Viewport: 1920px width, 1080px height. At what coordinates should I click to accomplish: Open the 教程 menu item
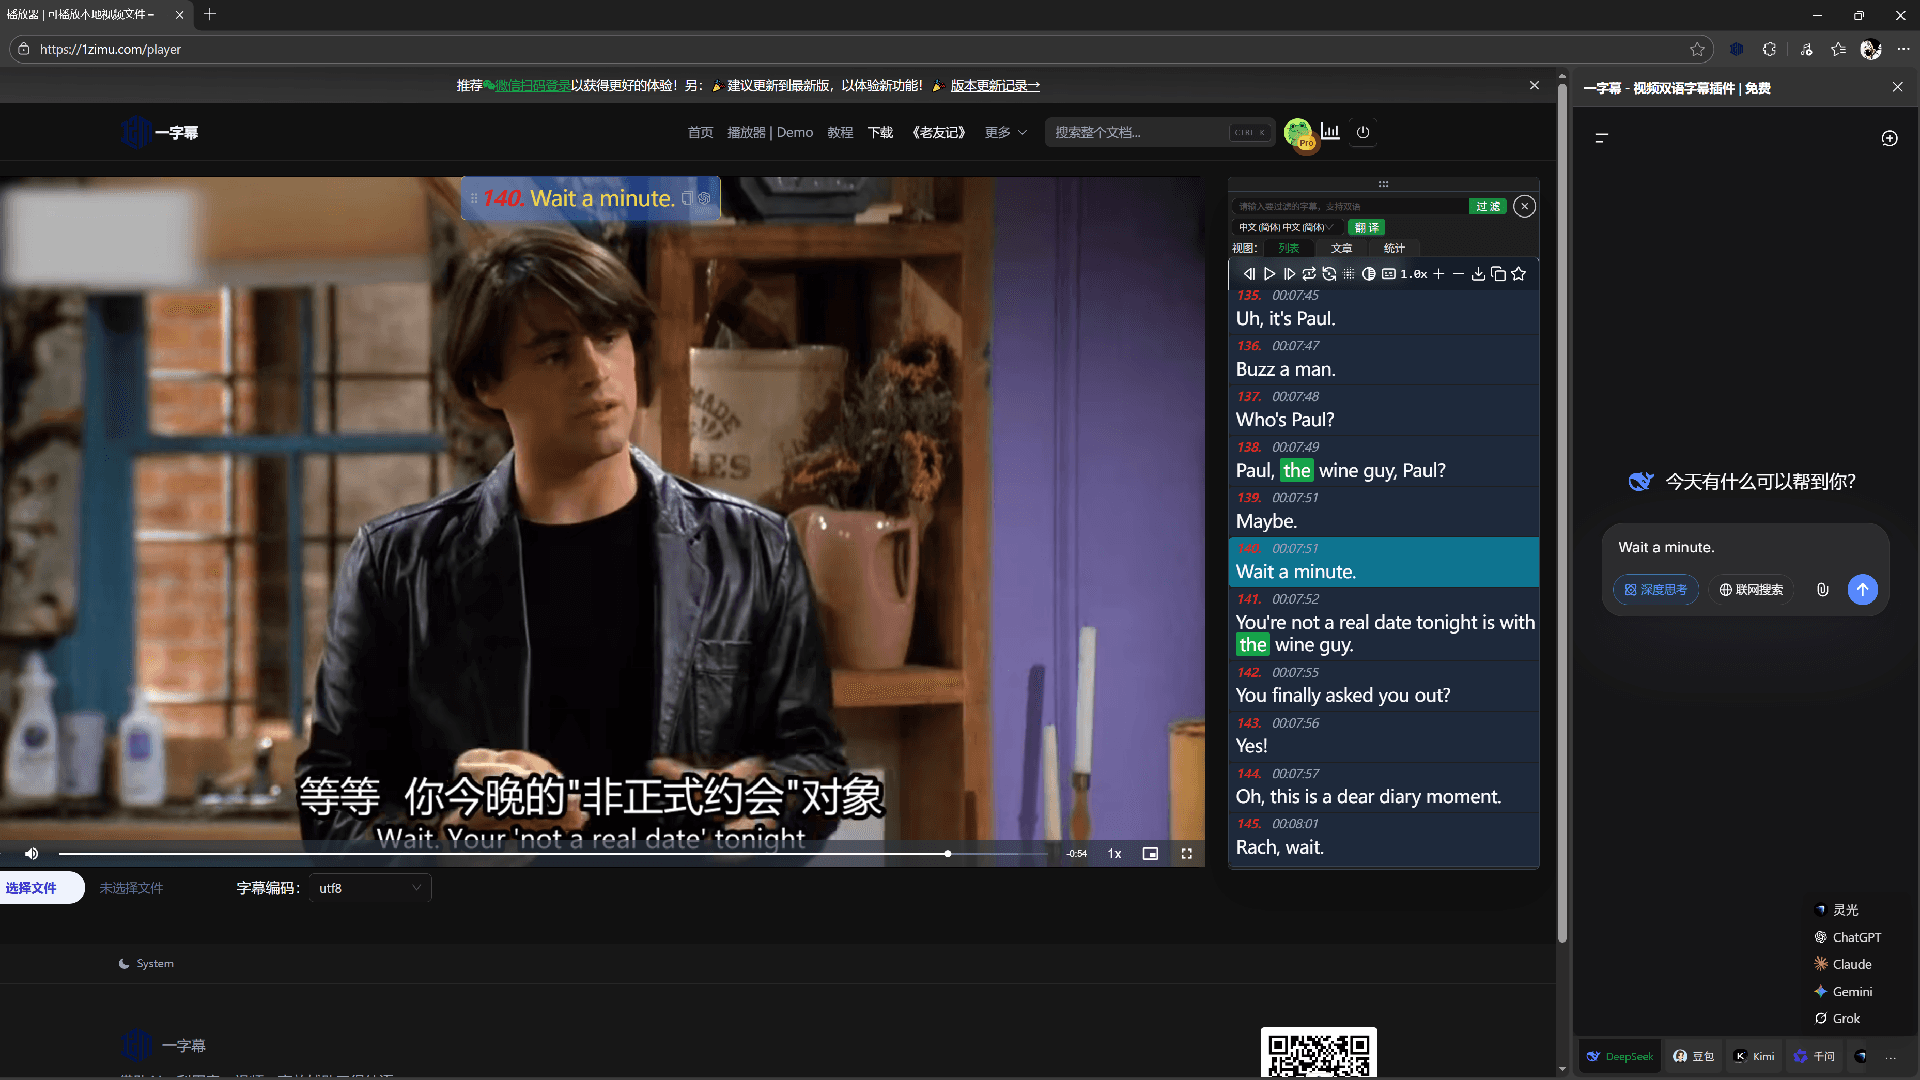(x=840, y=131)
